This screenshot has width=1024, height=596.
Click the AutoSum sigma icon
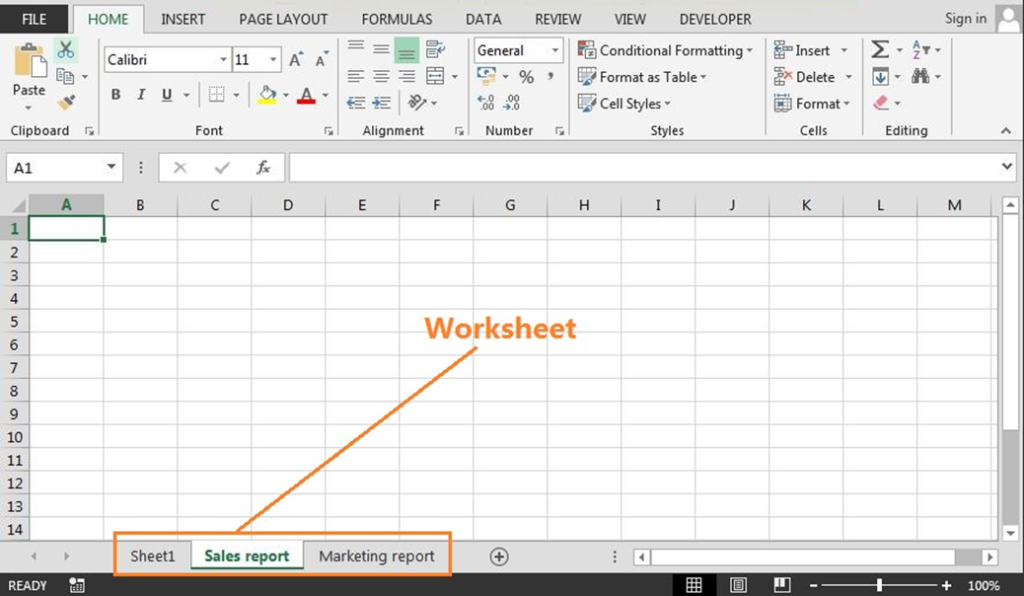[x=879, y=50]
